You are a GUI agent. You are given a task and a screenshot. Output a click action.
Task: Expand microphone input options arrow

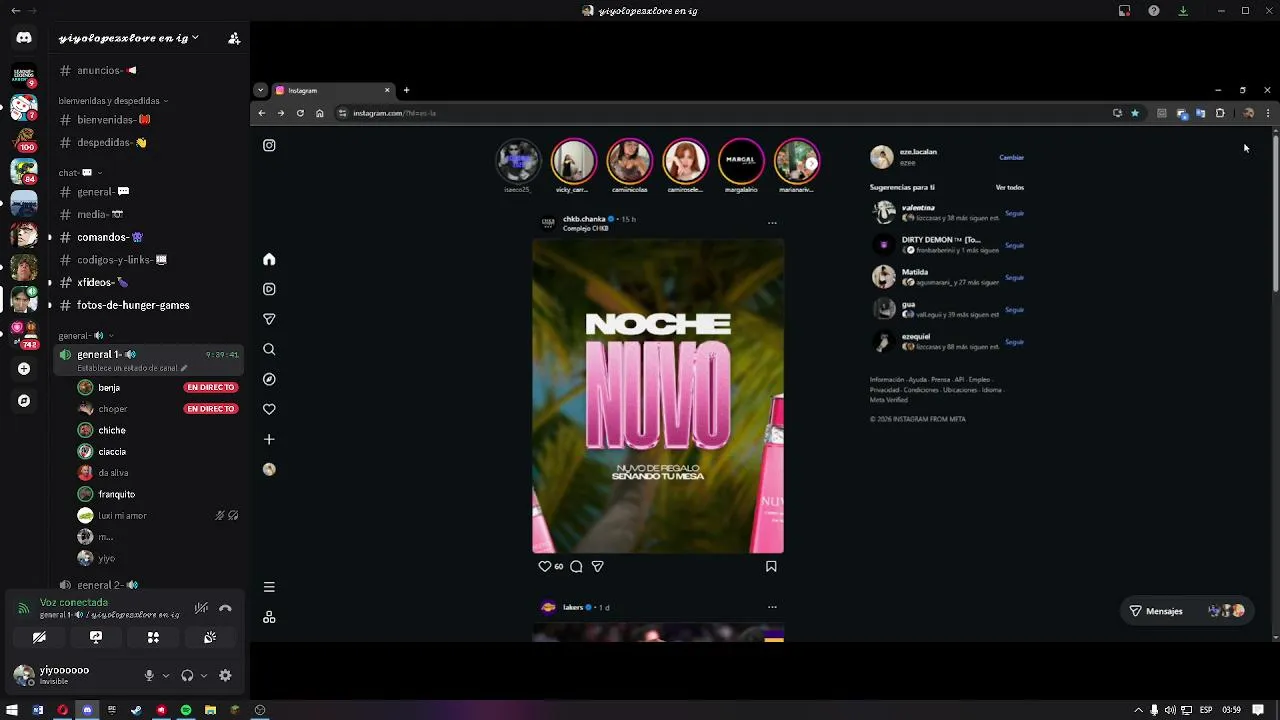click(166, 676)
